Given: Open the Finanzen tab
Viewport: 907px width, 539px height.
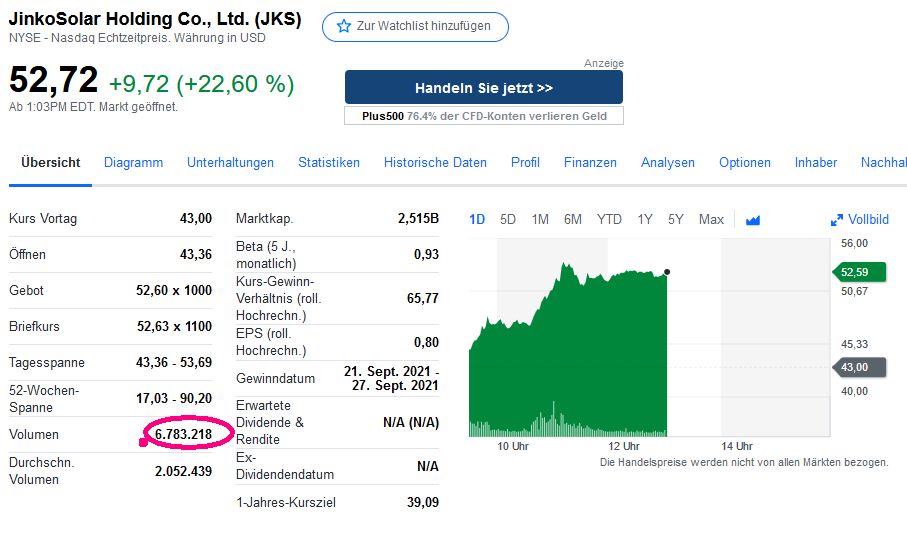Looking at the screenshot, I should point(590,162).
